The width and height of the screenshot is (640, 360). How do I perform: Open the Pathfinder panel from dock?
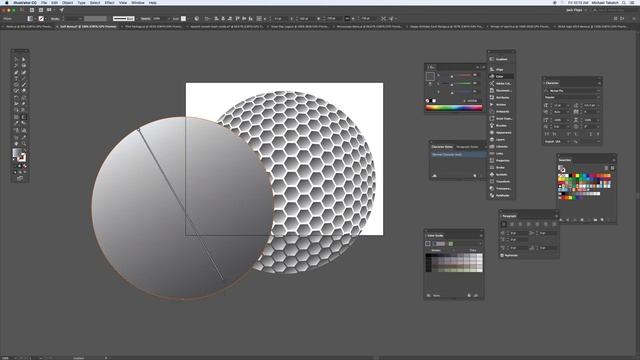click(x=501, y=196)
